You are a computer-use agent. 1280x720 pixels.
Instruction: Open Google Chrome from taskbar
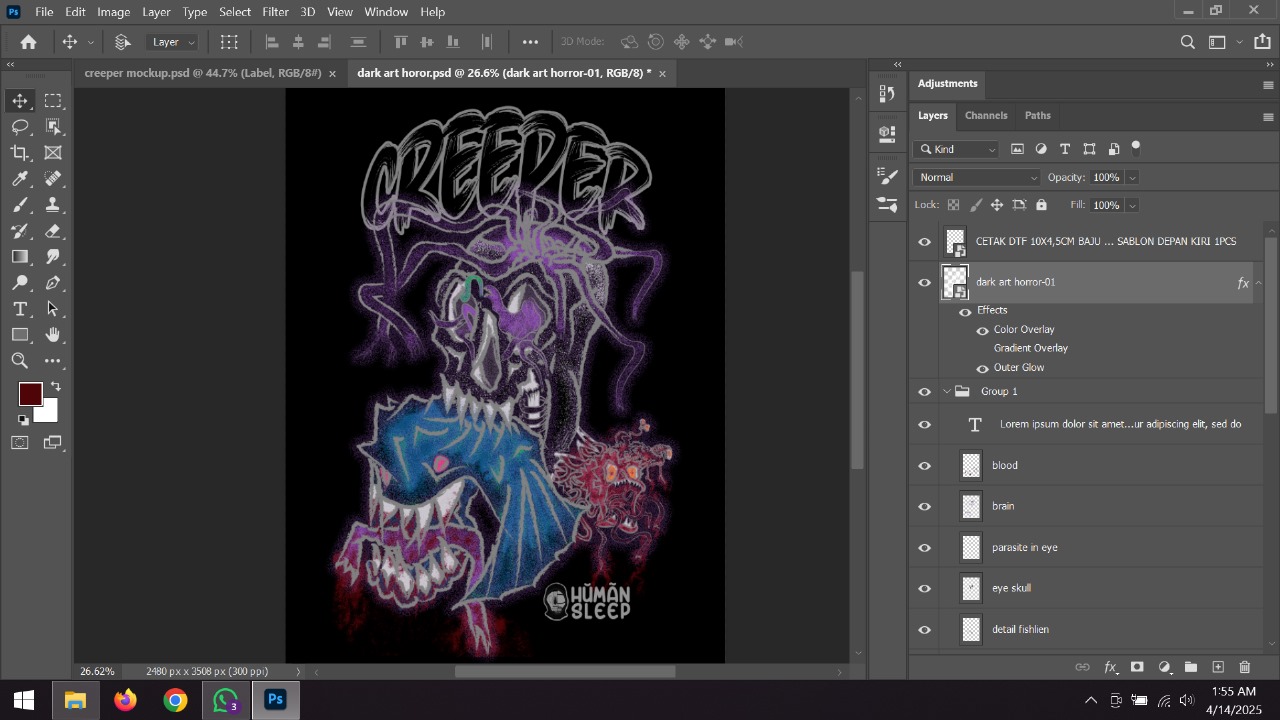point(175,700)
